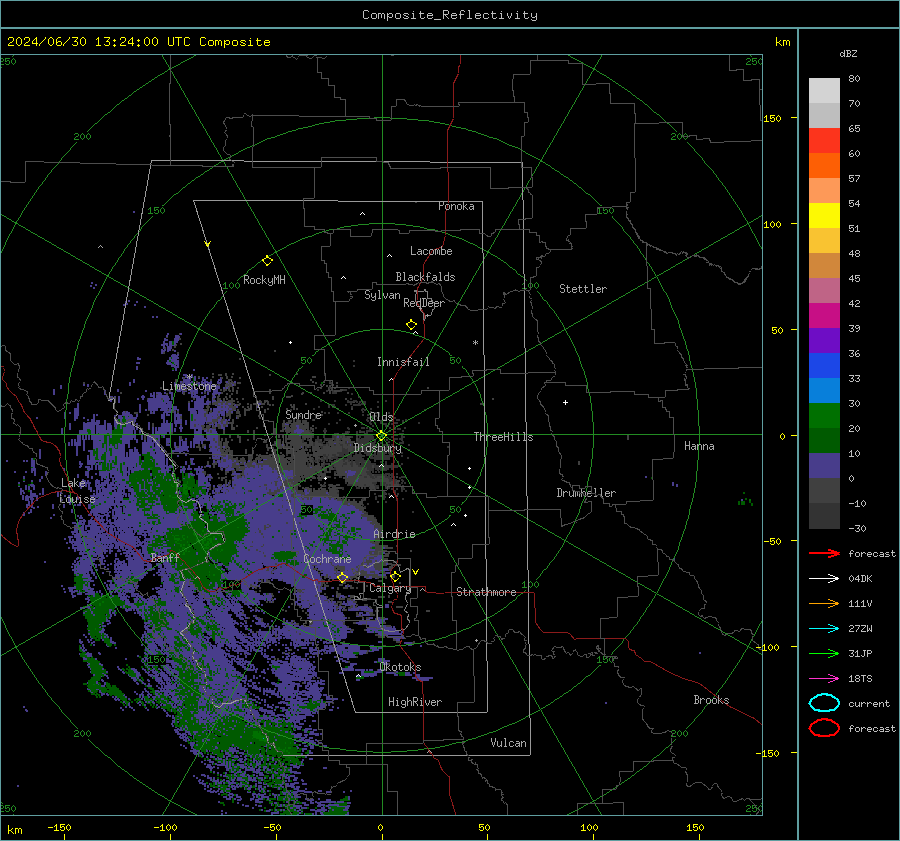Click the cyan current ellipse legend icon

click(824, 703)
